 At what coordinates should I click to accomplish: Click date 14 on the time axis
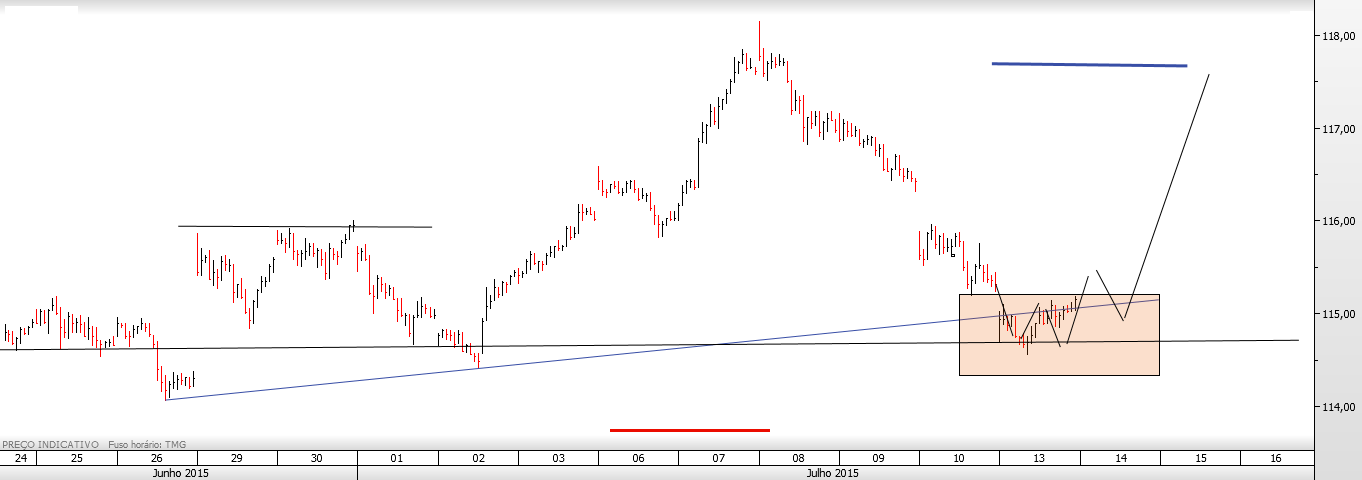pos(1120,458)
